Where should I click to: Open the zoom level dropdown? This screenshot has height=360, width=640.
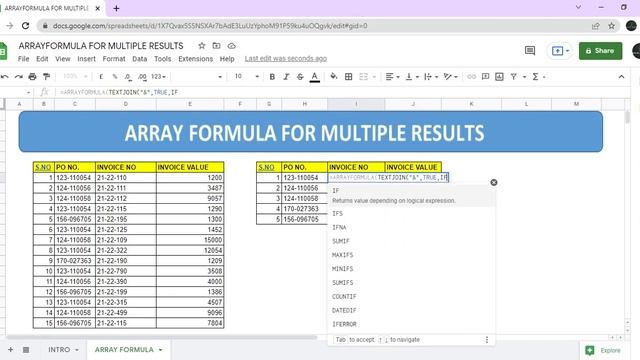75,77
